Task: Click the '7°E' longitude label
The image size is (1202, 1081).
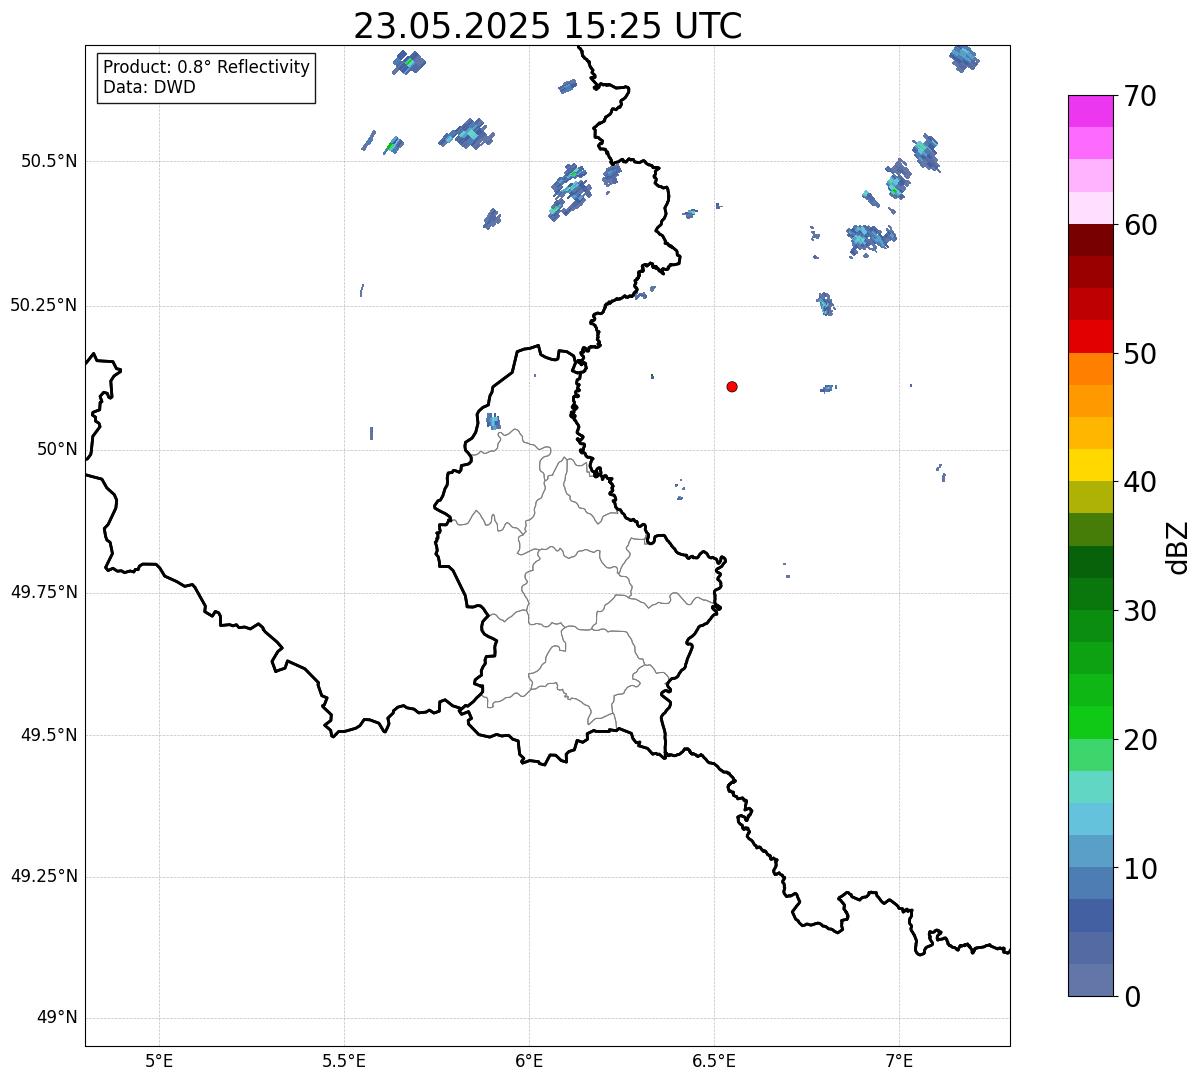Action: click(899, 1060)
